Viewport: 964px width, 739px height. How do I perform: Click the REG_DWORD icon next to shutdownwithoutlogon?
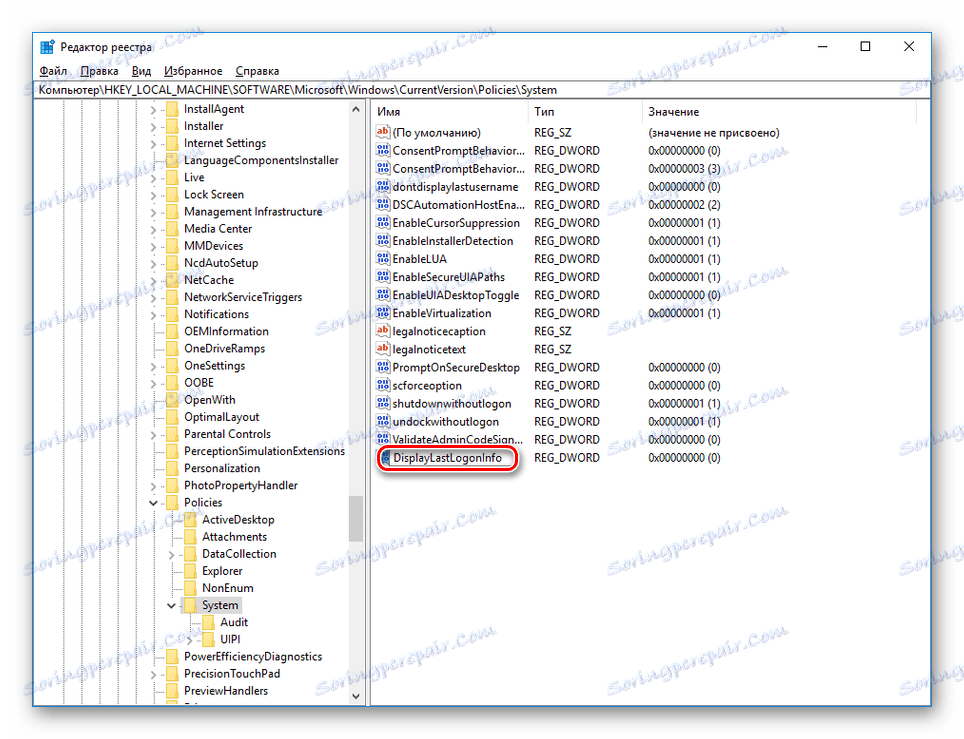[x=384, y=403]
